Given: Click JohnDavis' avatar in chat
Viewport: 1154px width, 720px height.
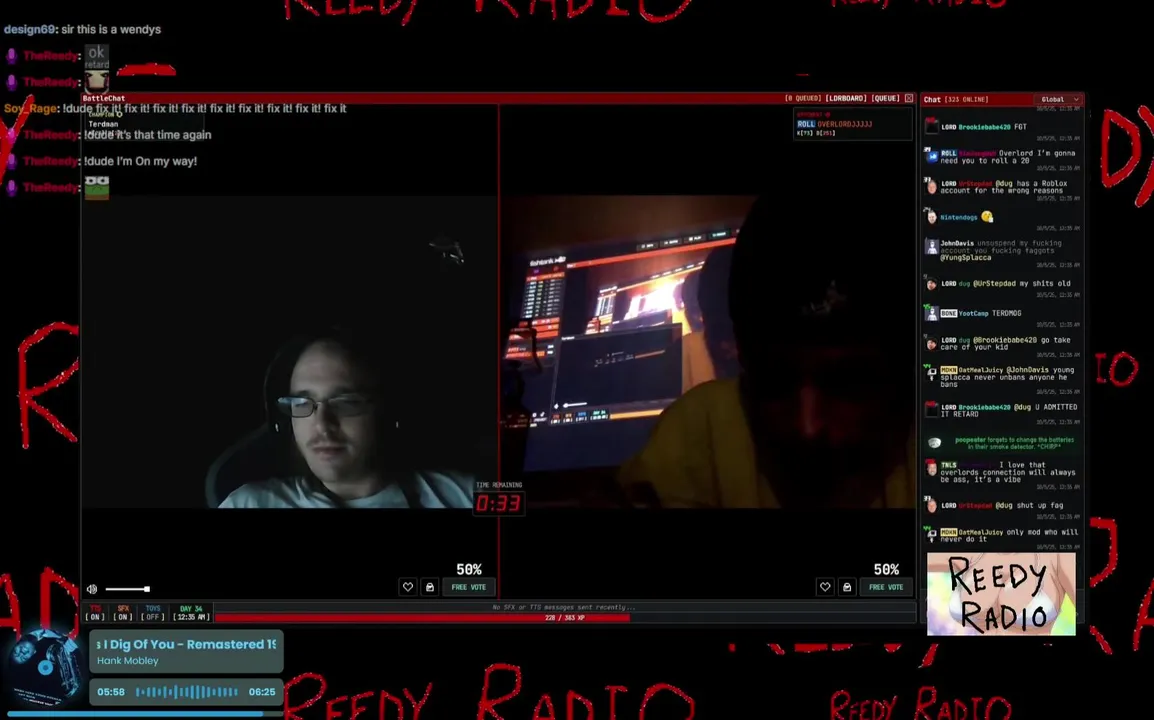Looking at the screenshot, I should (x=932, y=247).
